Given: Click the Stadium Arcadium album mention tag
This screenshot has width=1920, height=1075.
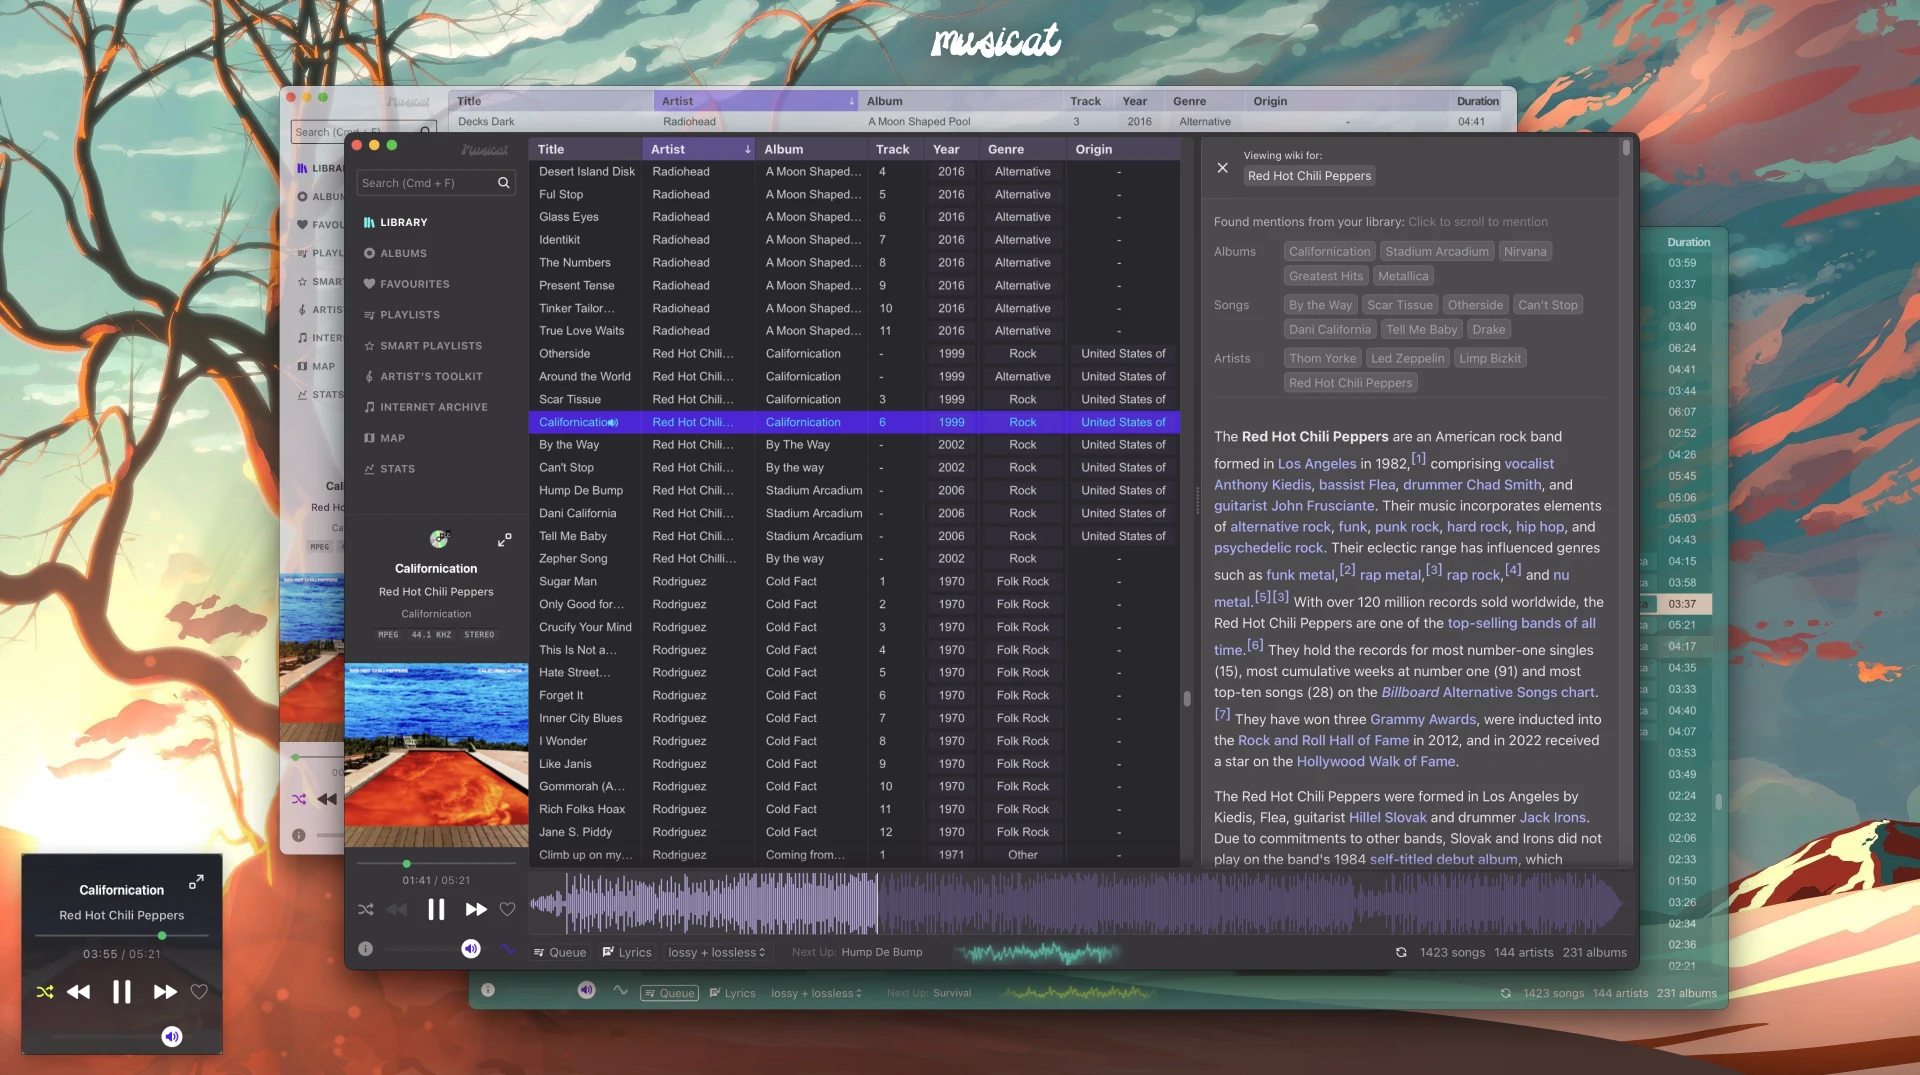Looking at the screenshot, I should point(1436,252).
